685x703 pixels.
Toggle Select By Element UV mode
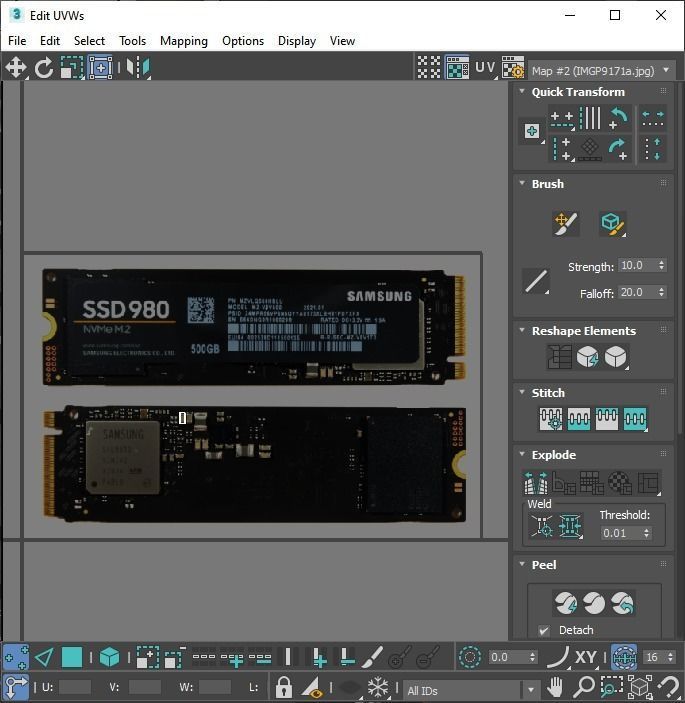click(x=109, y=657)
